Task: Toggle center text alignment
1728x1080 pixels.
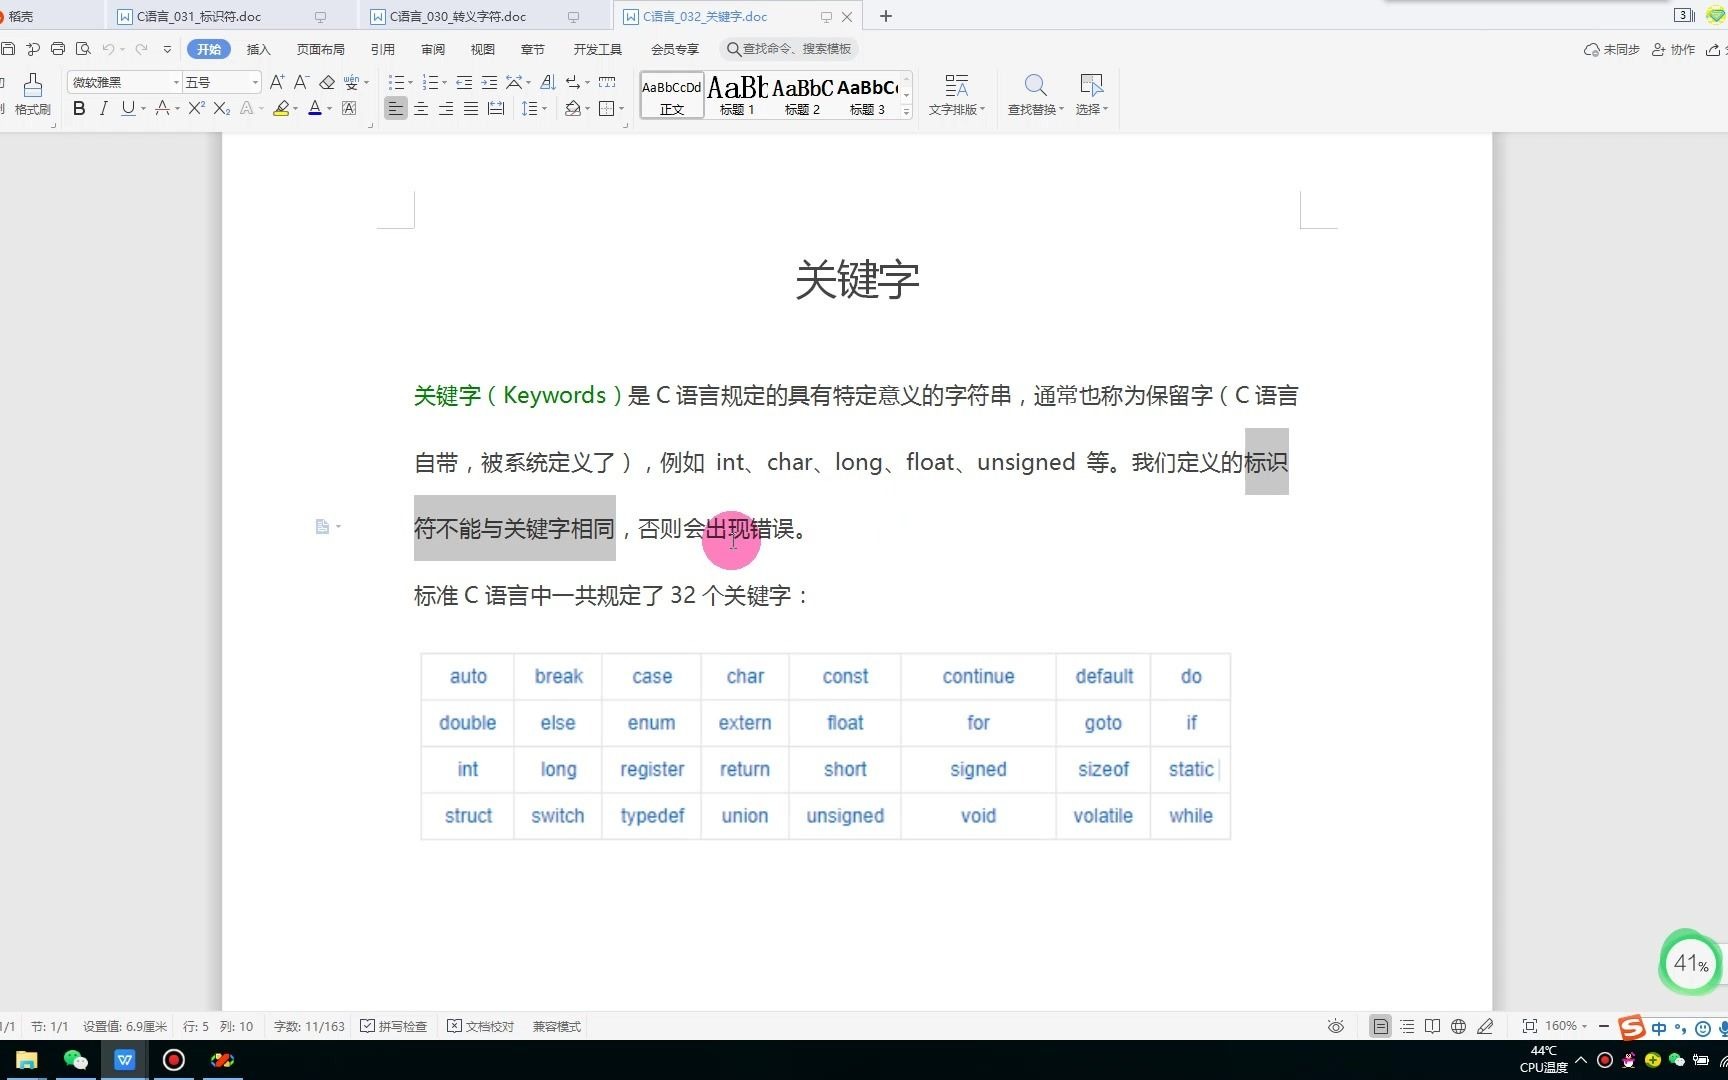Action: pyautogui.click(x=421, y=108)
